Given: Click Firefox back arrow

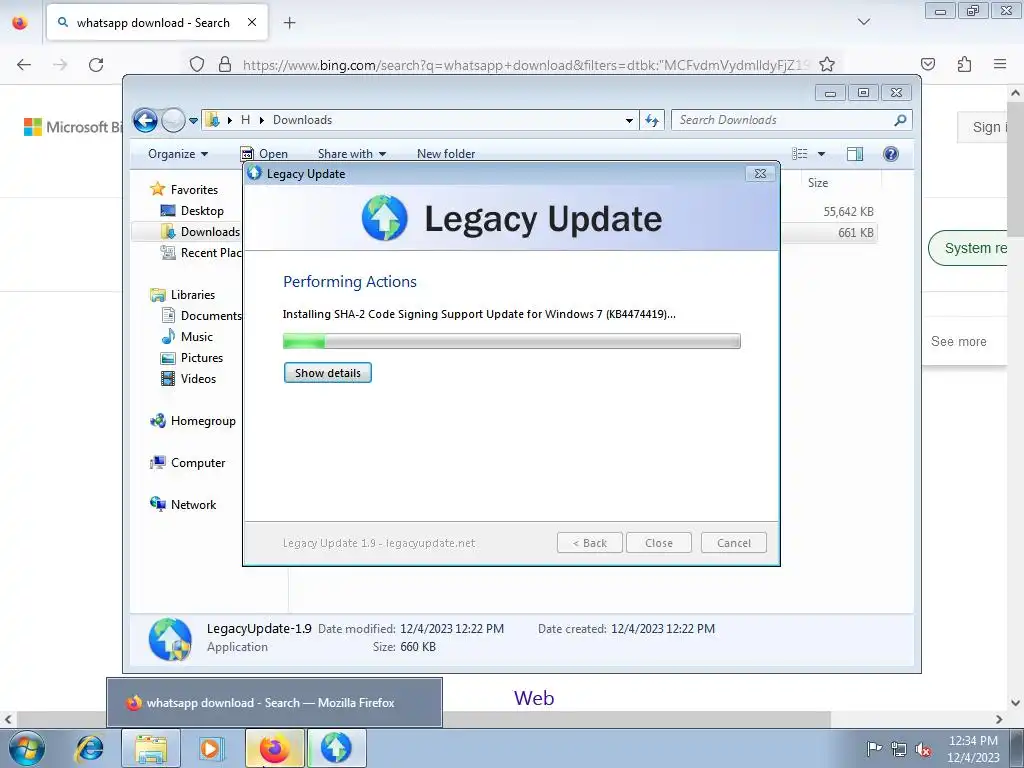Looking at the screenshot, I should (x=24, y=65).
